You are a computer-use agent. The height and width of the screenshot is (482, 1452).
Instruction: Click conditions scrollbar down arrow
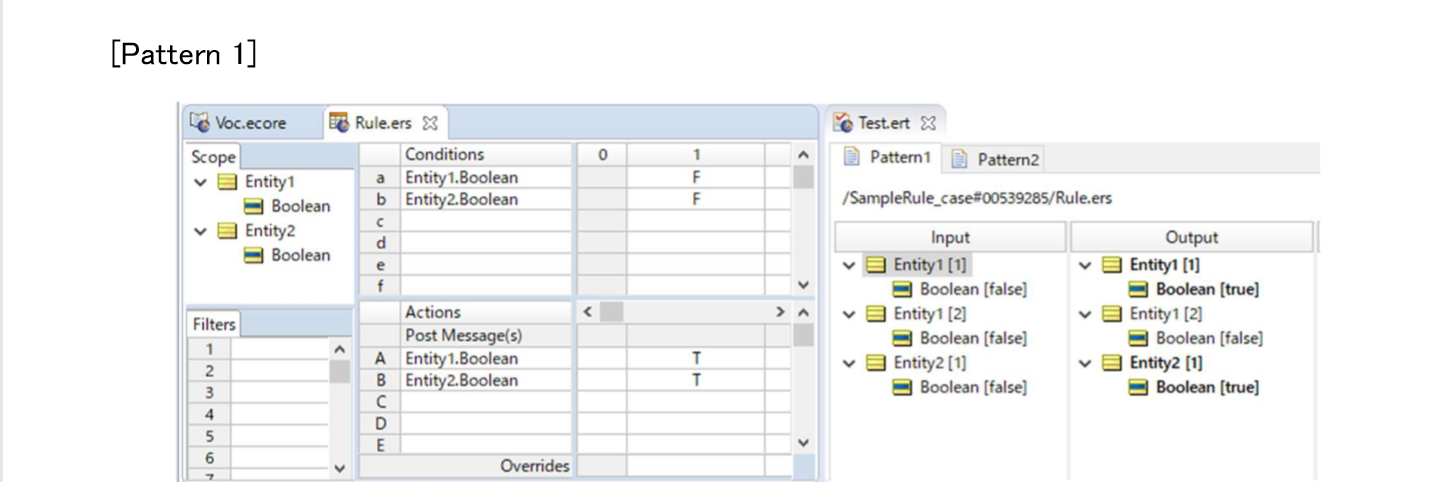tap(803, 286)
